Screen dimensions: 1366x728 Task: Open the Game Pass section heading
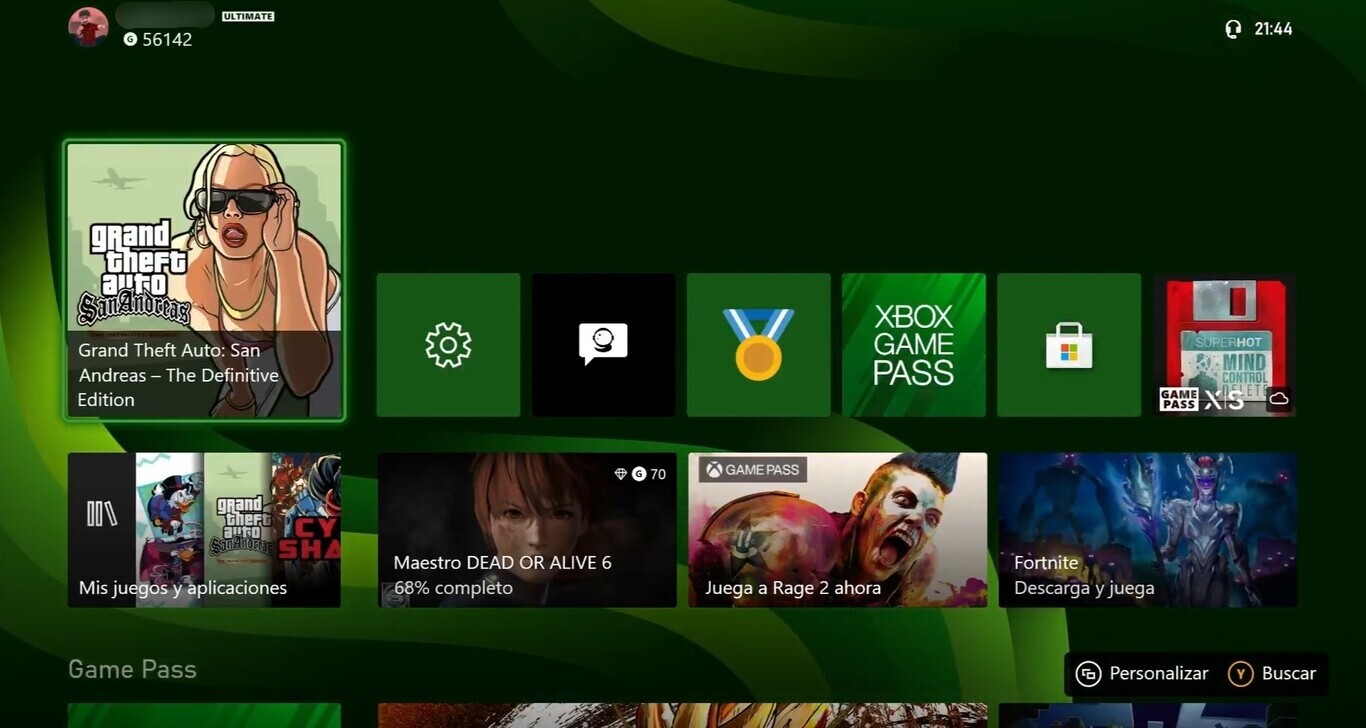coord(131,669)
